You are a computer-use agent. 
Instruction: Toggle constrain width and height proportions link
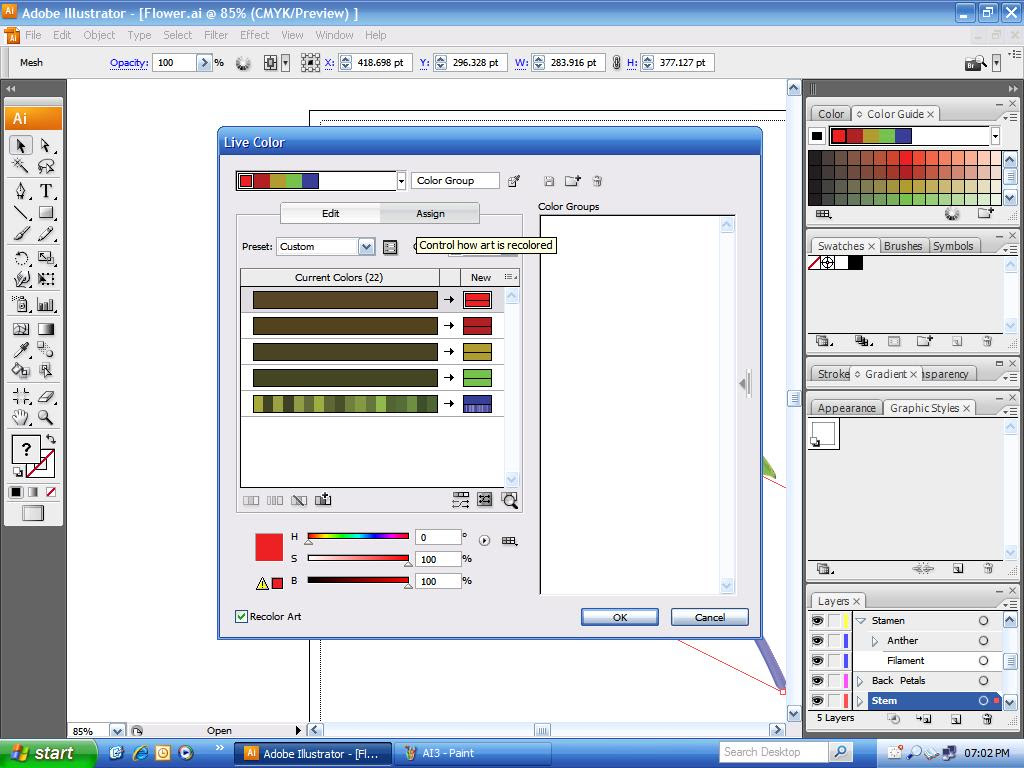pyautogui.click(x=616, y=63)
